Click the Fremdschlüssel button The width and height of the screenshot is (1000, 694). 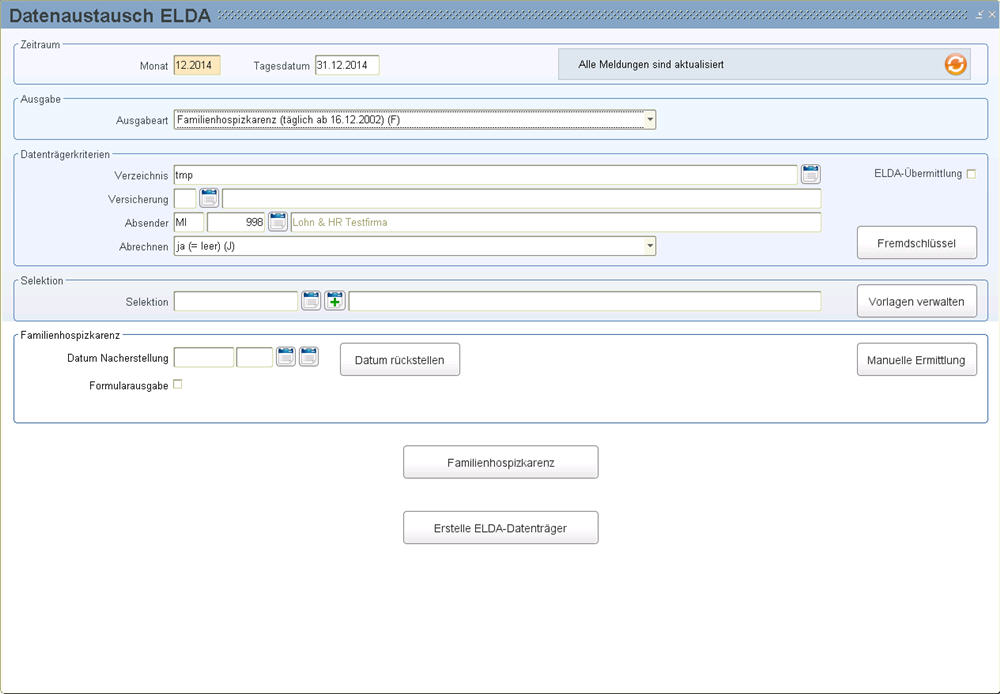coord(916,242)
